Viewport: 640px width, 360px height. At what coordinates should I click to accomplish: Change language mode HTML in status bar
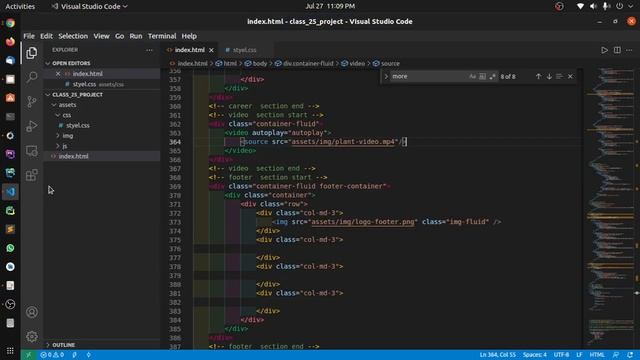597,355
